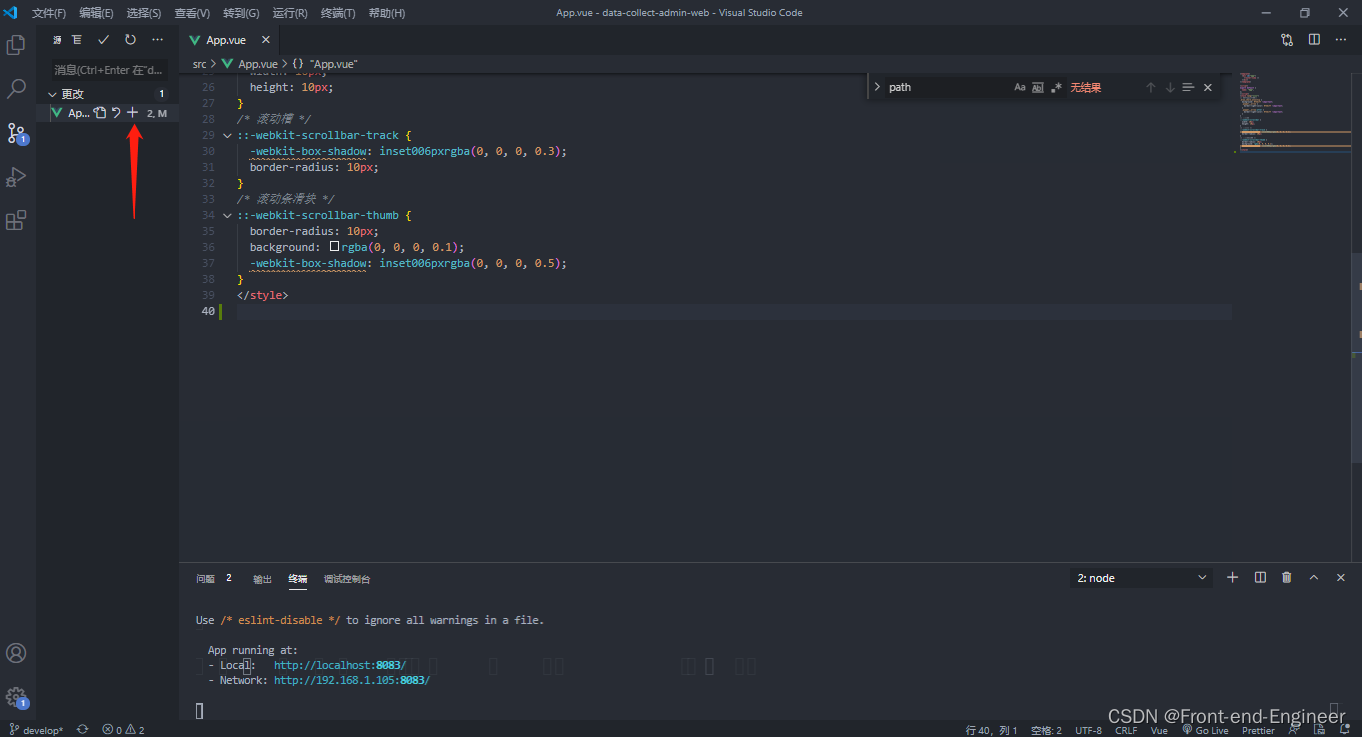The height and width of the screenshot is (737, 1362).
Task: Open Run and Debug view
Action: [16, 177]
